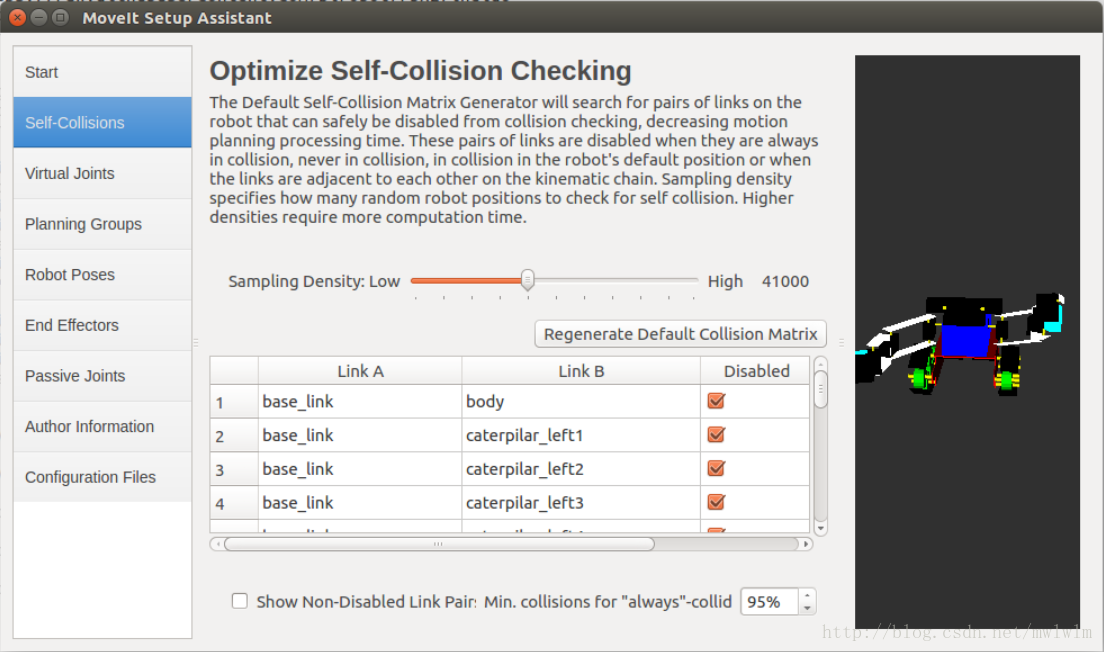Minimize the MoveIt Setup Assistant window
The width and height of the screenshot is (1104, 652).
39,17
